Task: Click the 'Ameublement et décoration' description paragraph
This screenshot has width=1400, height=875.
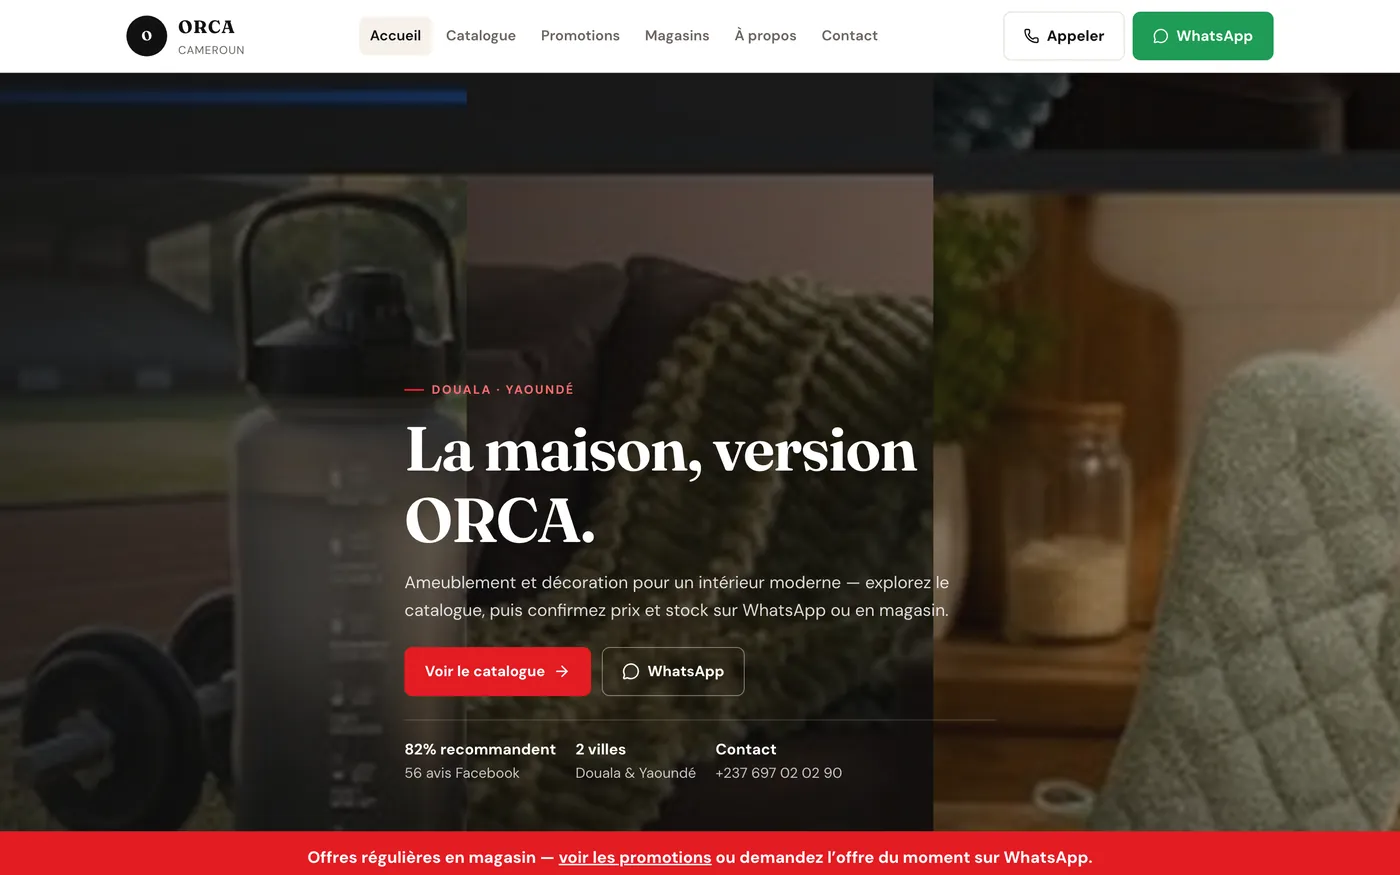Action: (677, 596)
